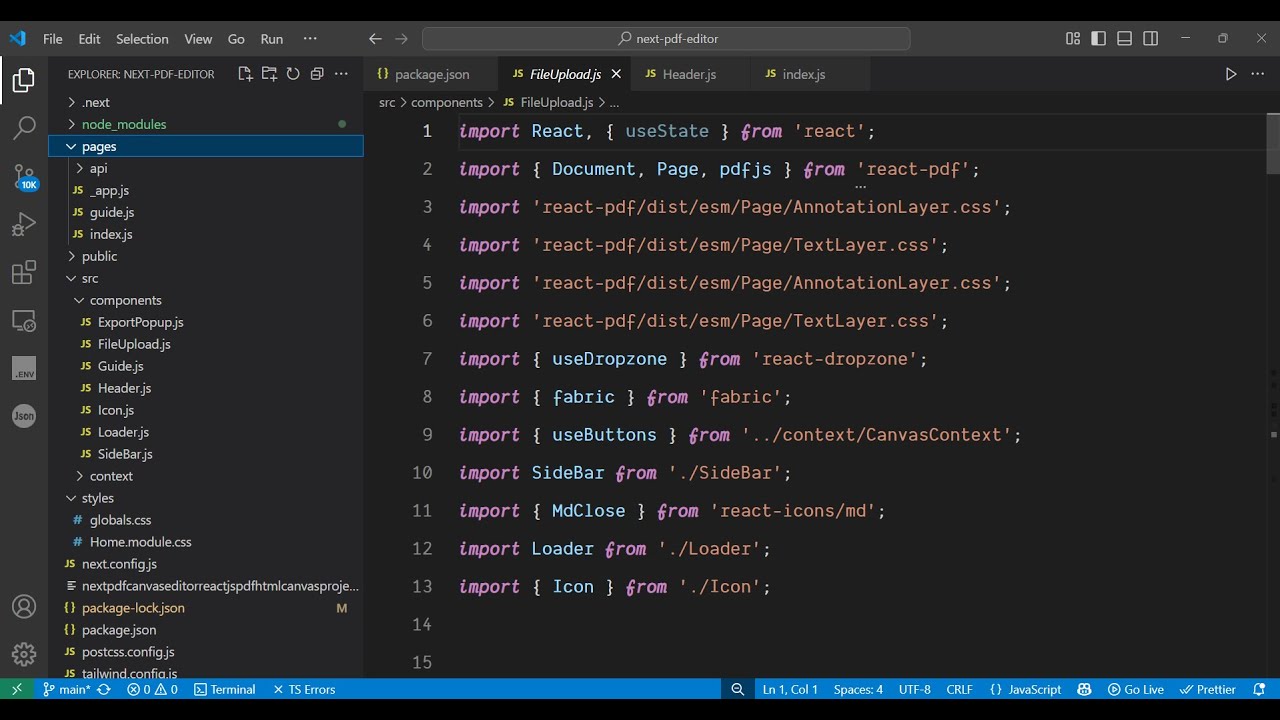
Task: Switch to the Header.js tab
Action: click(x=689, y=74)
